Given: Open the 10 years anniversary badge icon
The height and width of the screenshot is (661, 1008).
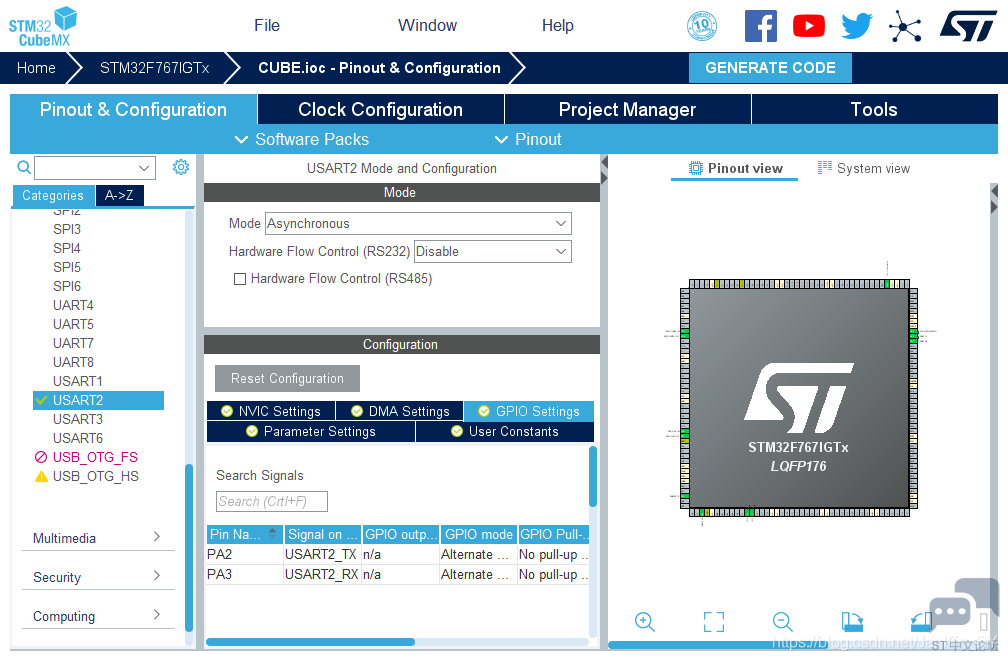Looking at the screenshot, I should pos(702,26).
